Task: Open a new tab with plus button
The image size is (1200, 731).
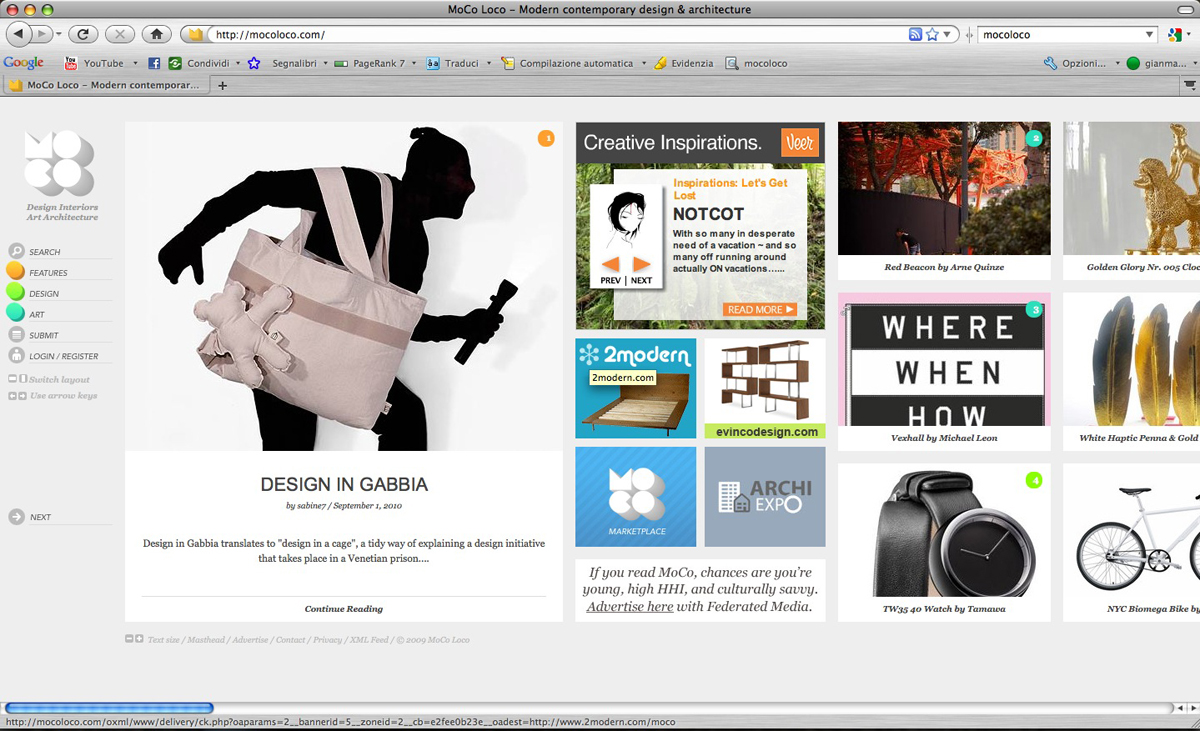Action: (222, 86)
